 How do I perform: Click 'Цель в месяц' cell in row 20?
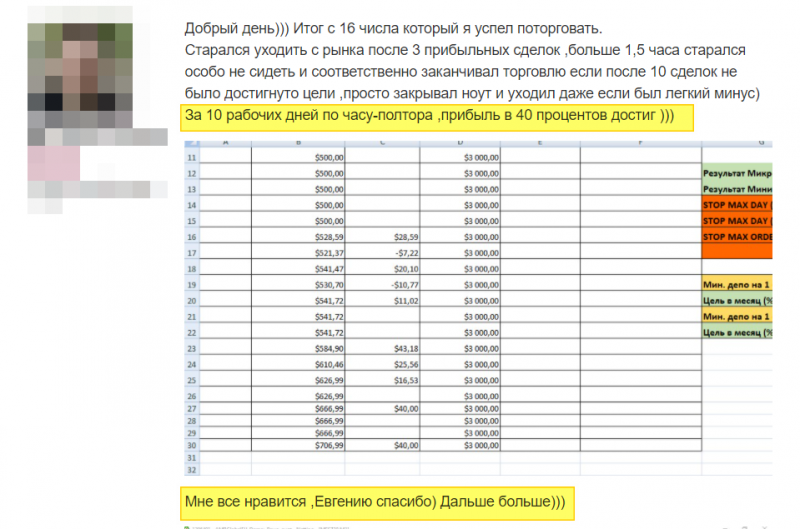click(x=737, y=300)
